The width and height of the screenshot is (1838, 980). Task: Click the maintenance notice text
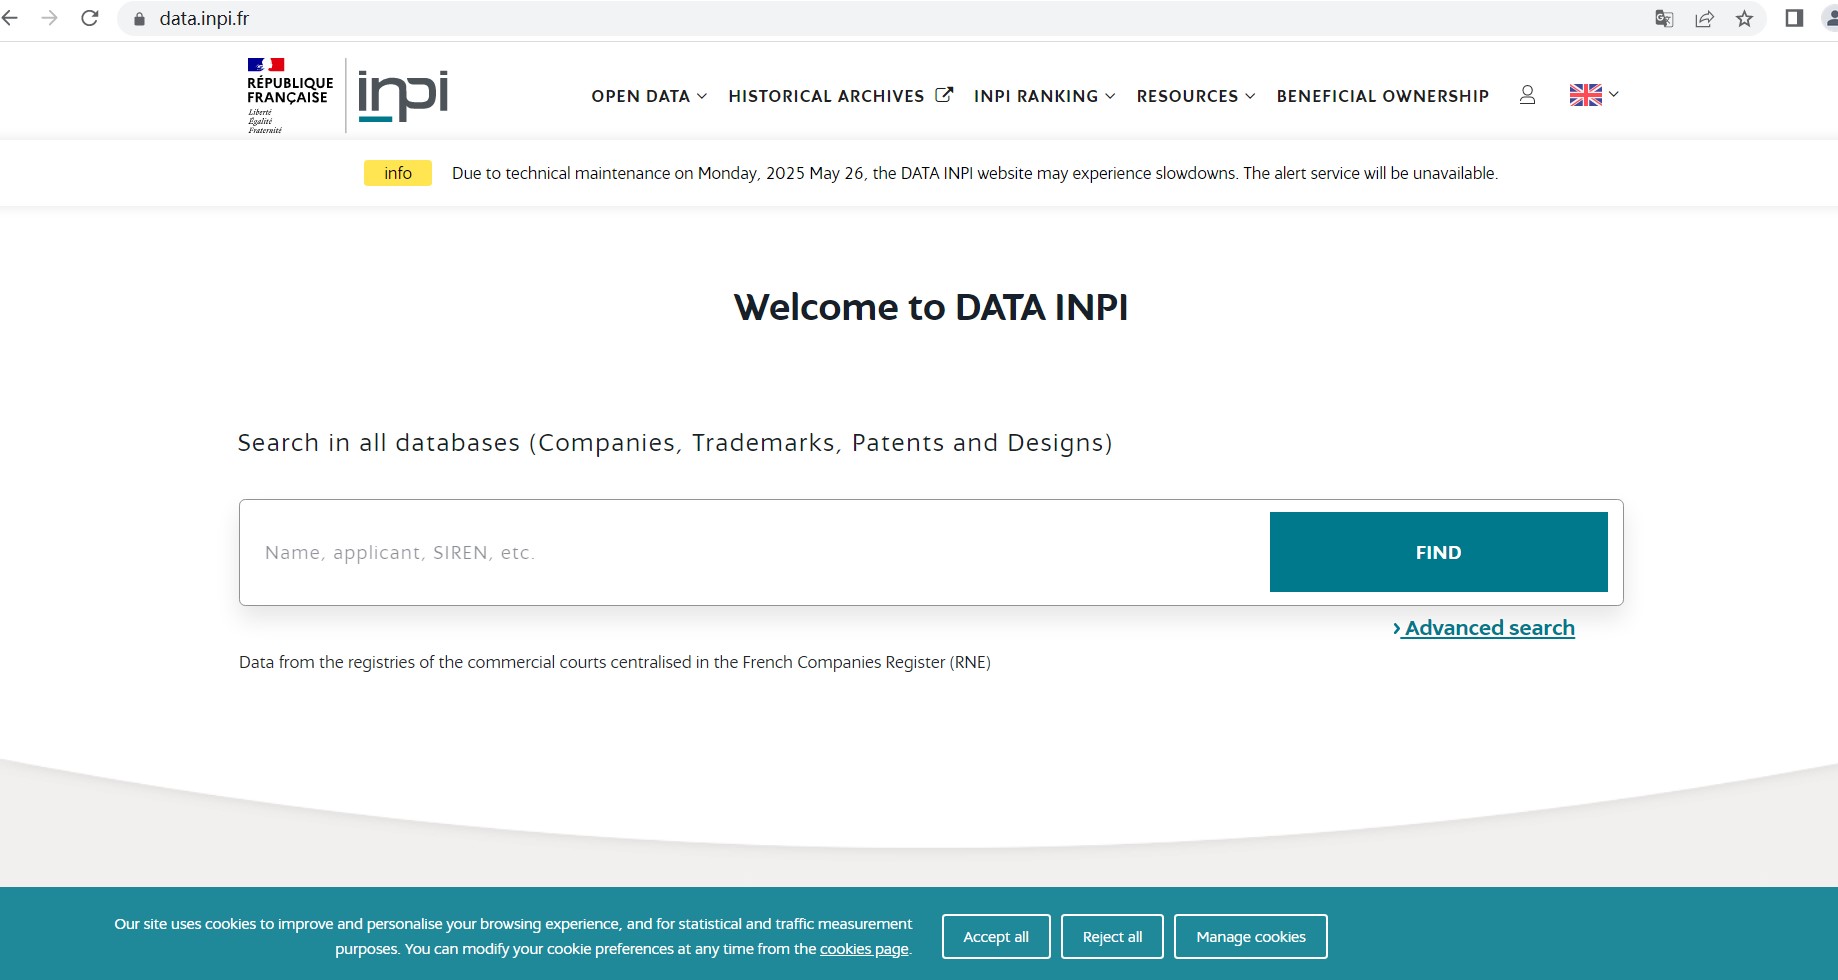point(975,173)
